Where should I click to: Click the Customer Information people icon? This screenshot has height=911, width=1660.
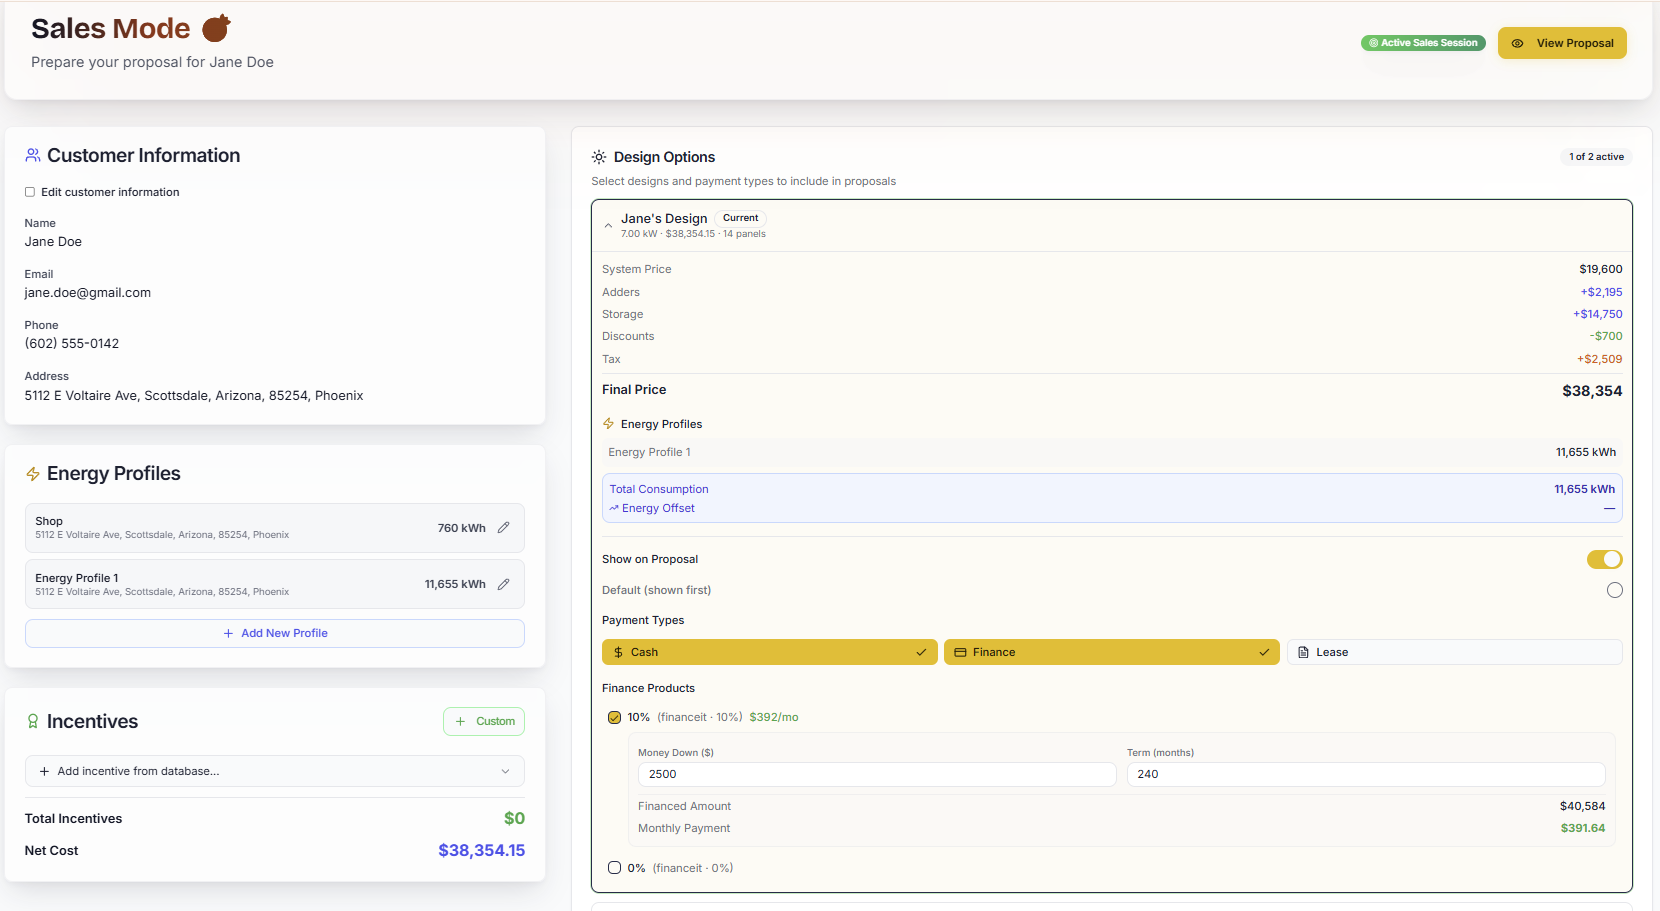[x=33, y=155]
